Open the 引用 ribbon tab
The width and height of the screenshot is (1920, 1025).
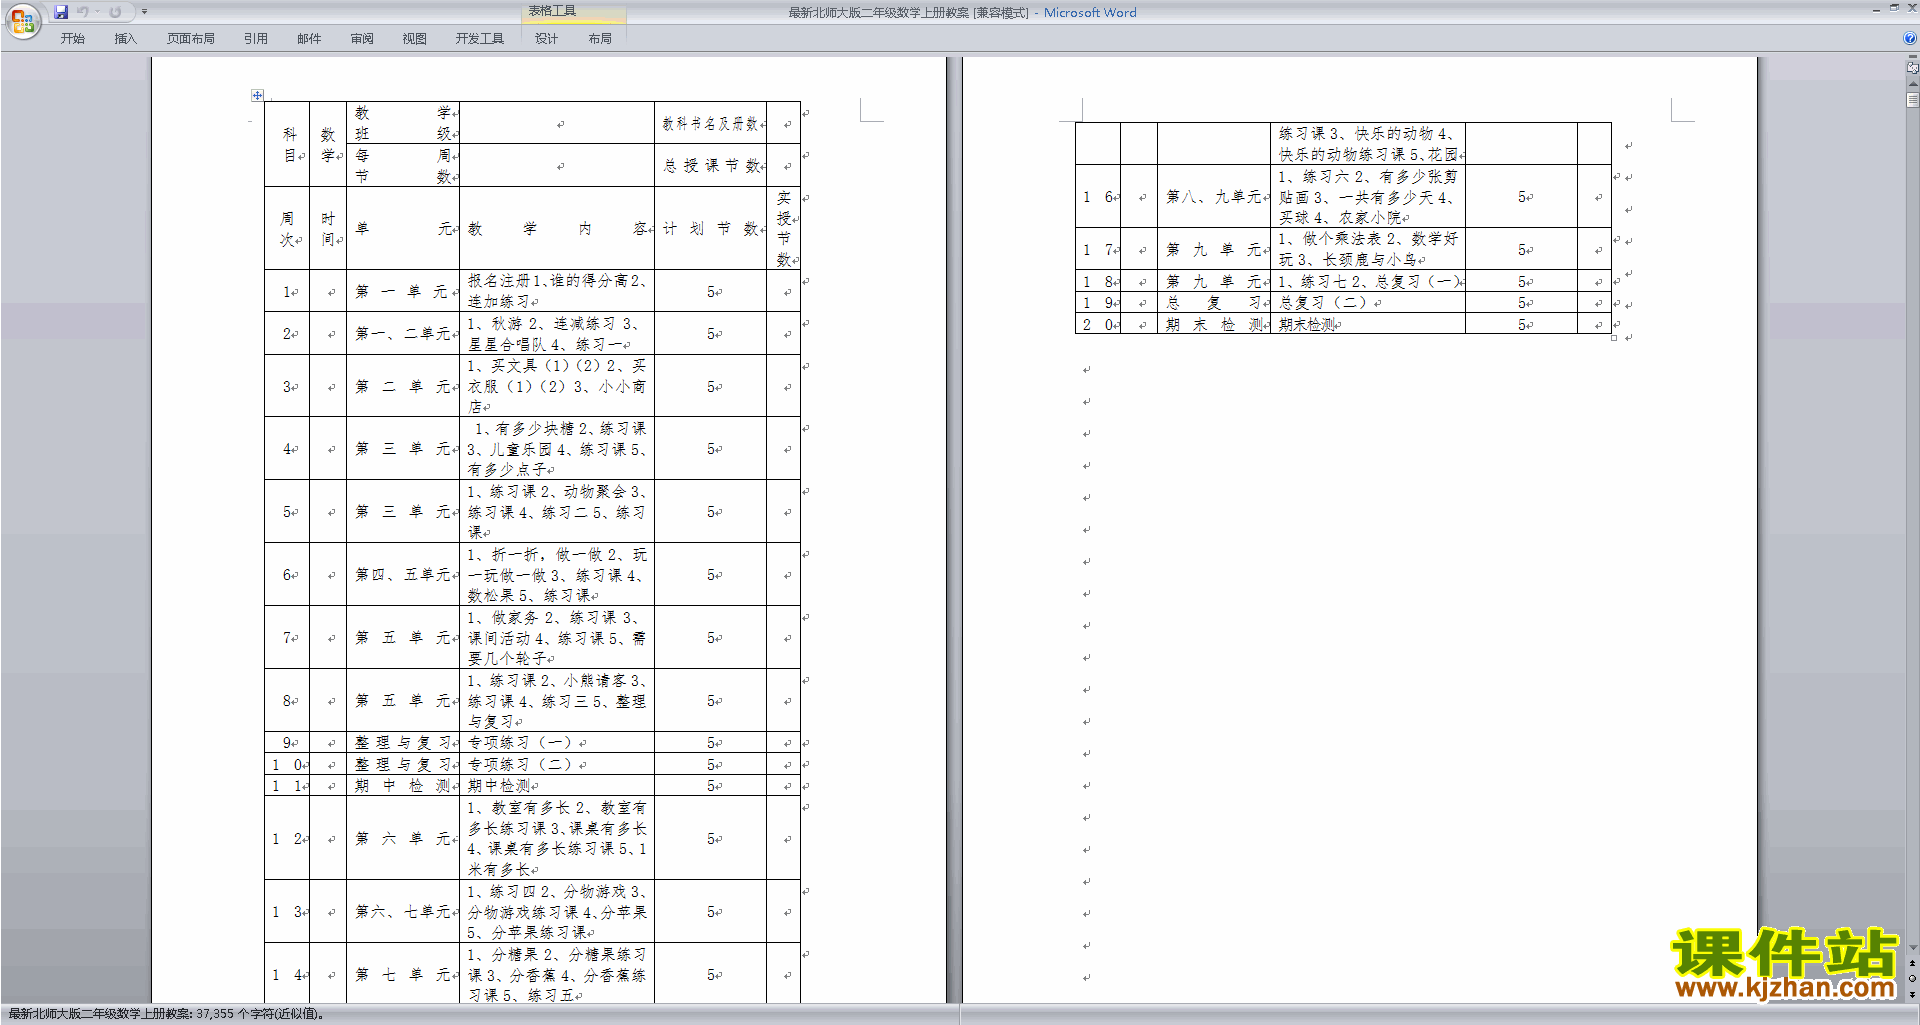pos(256,39)
